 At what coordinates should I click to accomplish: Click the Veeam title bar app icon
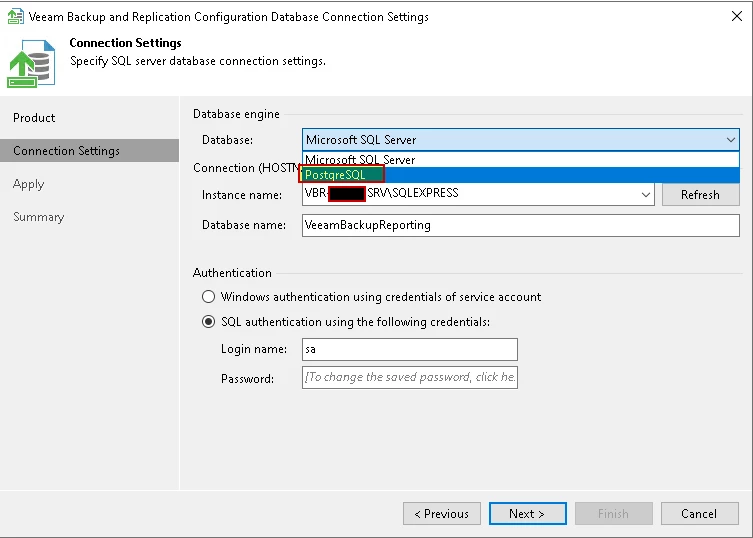click(x=15, y=16)
